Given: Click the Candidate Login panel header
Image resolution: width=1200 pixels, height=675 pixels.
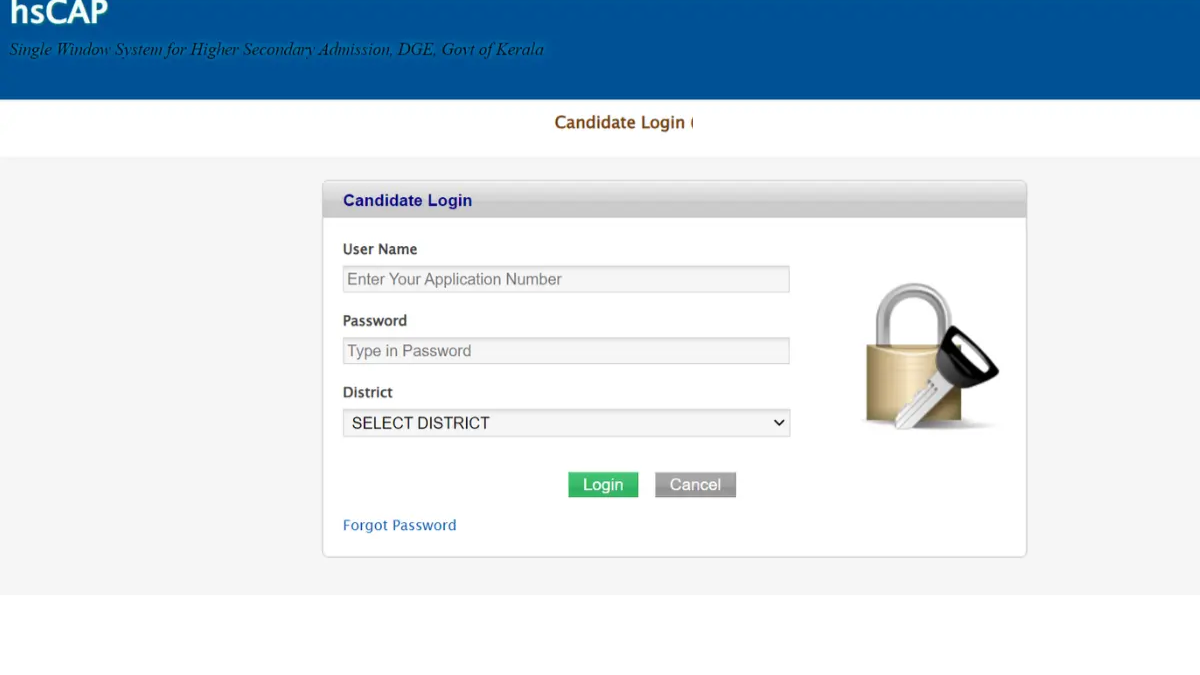Looking at the screenshot, I should (674, 200).
